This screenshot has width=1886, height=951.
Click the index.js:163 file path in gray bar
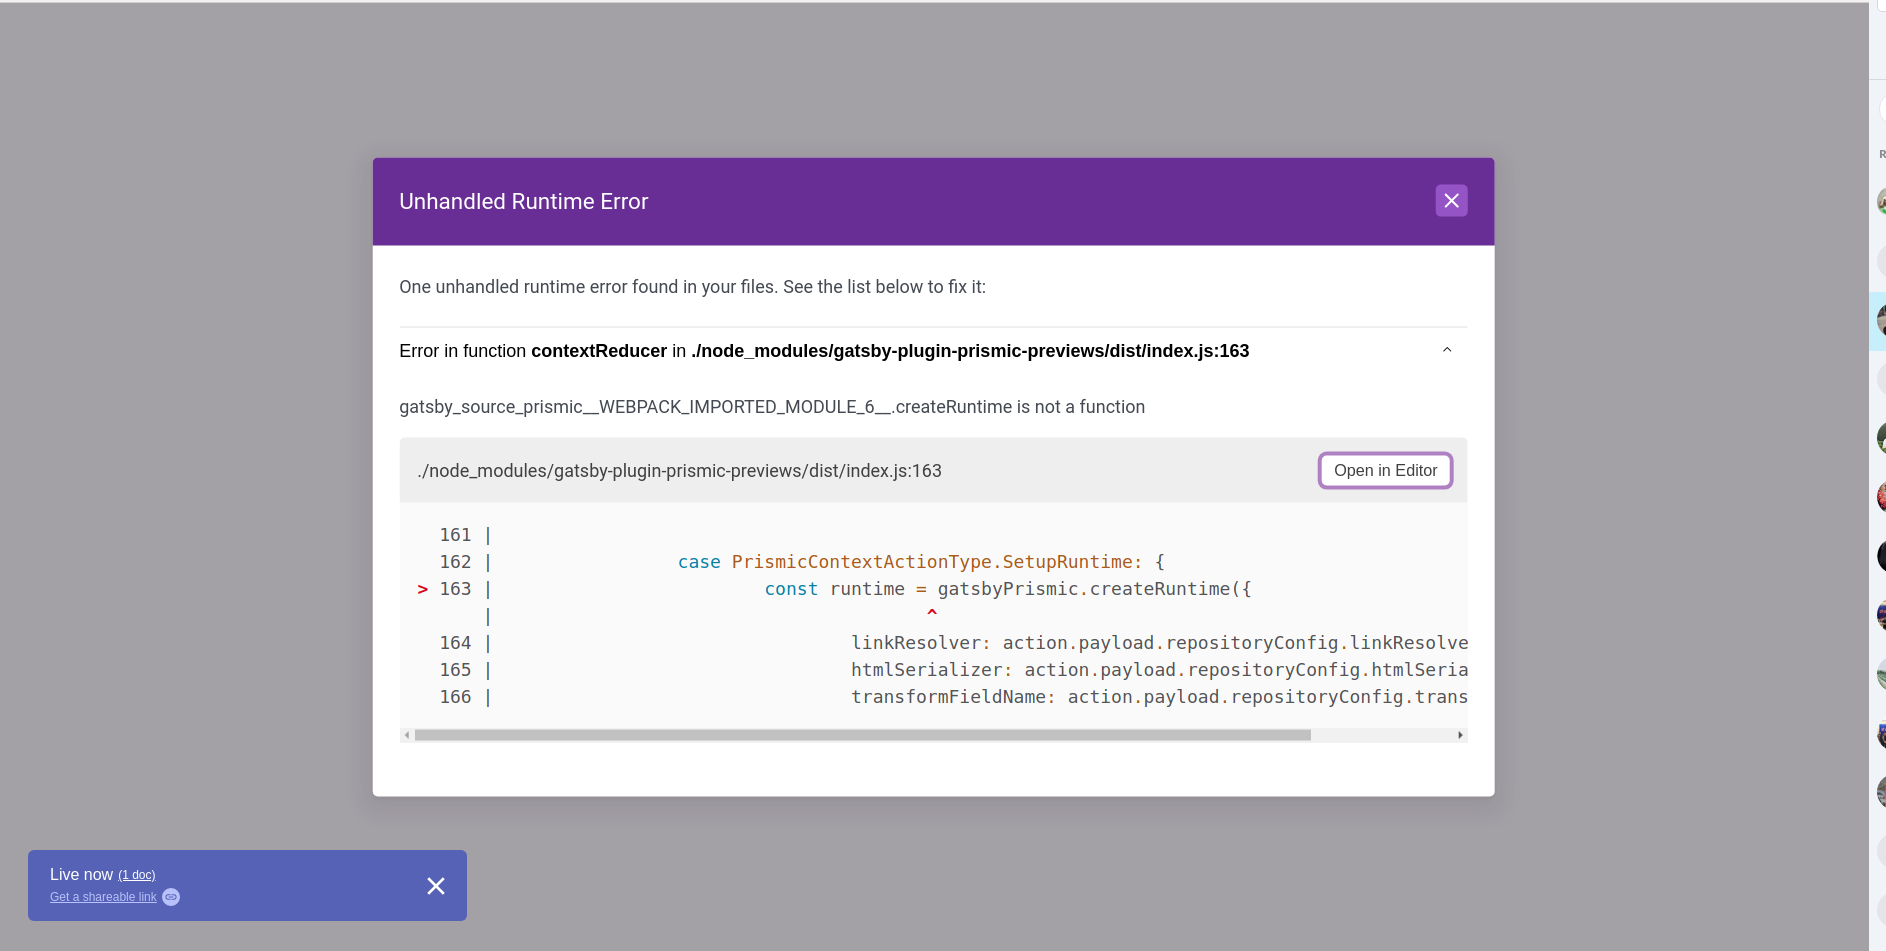click(x=679, y=471)
